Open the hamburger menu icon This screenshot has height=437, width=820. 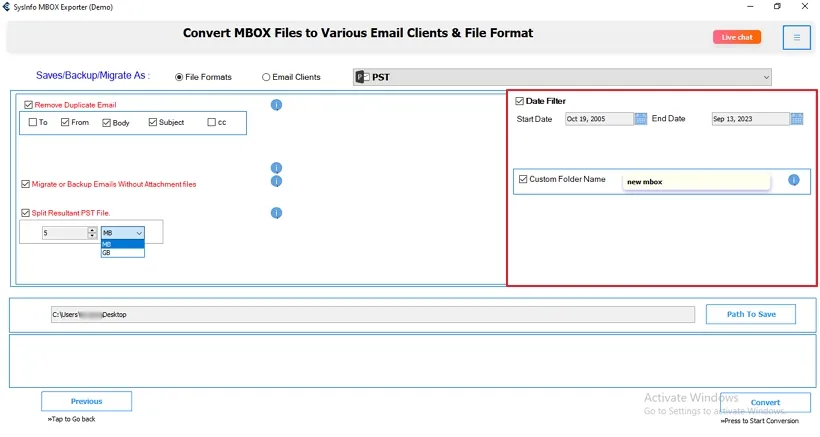pyautogui.click(x=796, y=37)
